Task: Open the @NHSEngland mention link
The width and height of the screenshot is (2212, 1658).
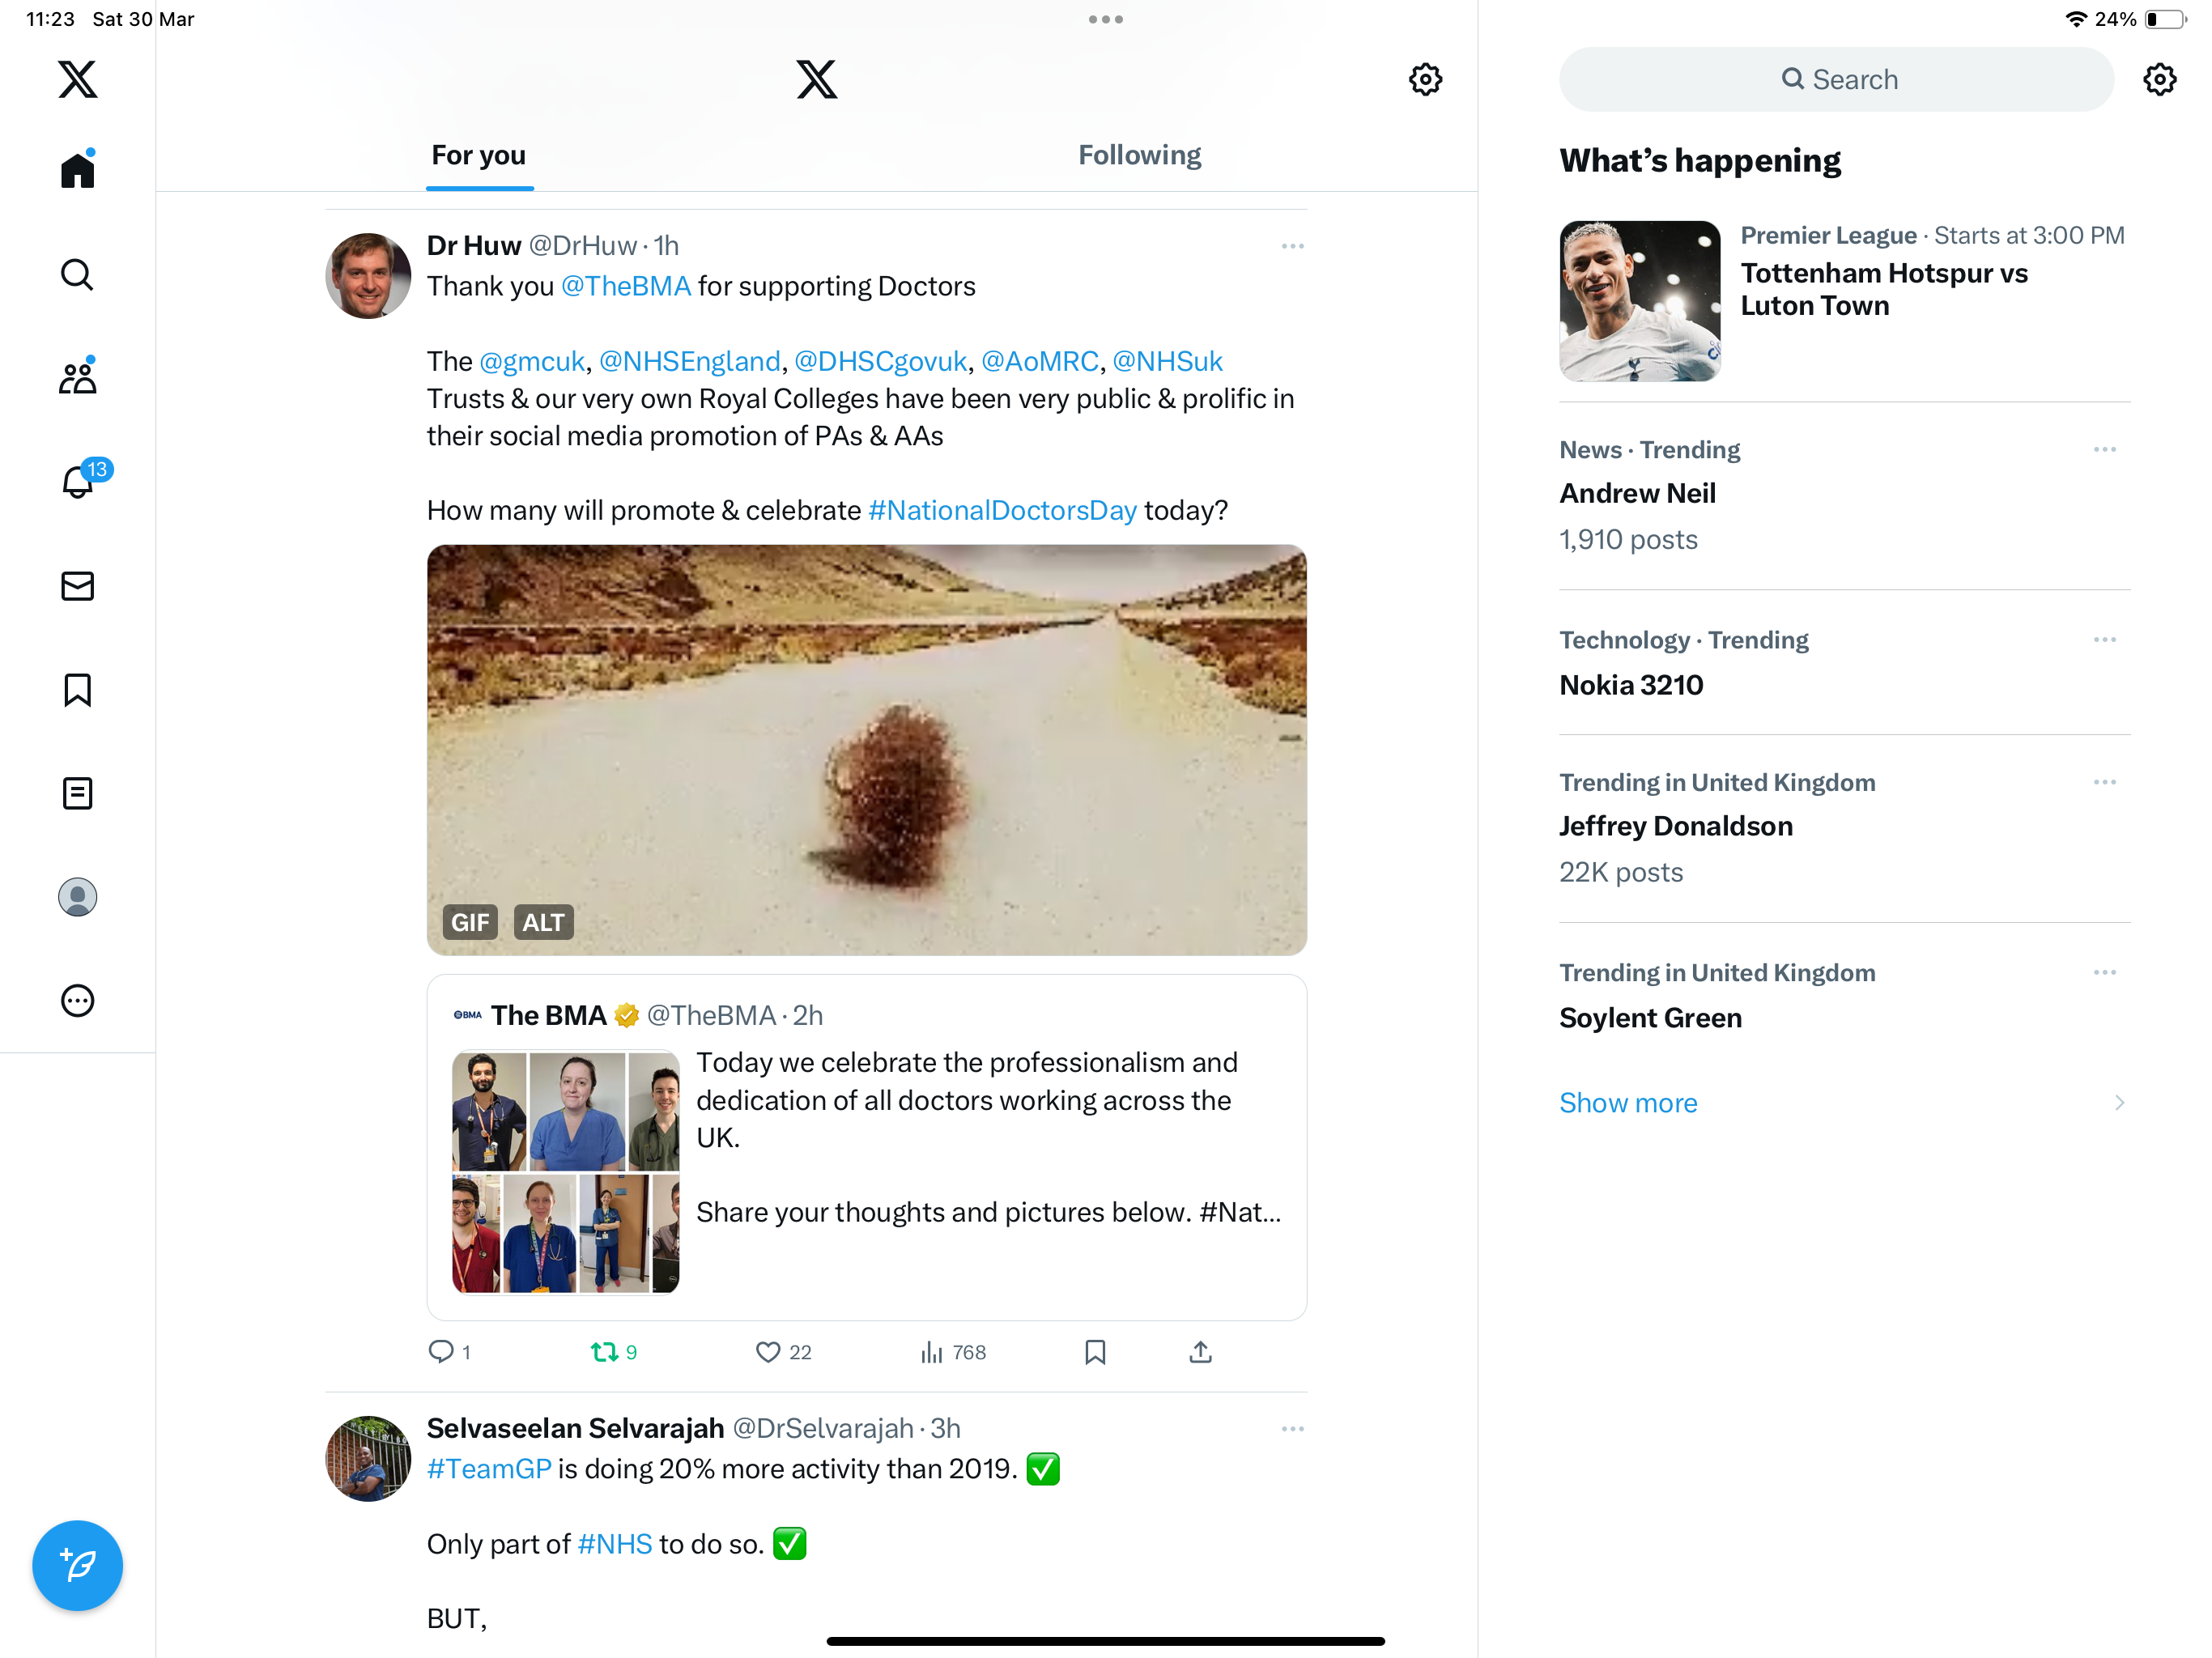Action: pyautogui.click(x=689, y=361)
